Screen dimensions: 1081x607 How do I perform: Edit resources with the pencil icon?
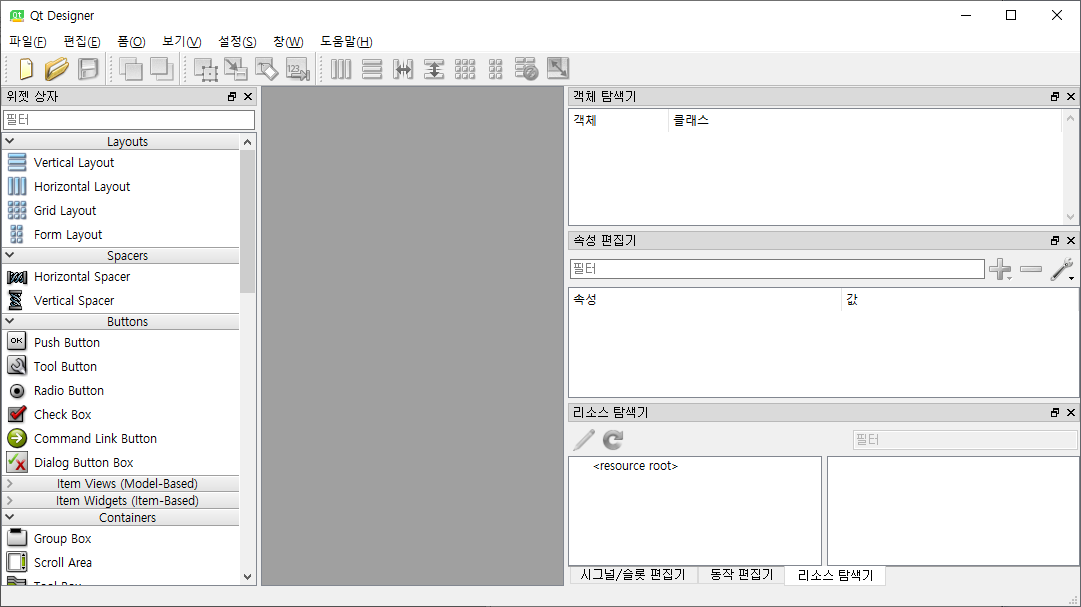tap(584, 439)
